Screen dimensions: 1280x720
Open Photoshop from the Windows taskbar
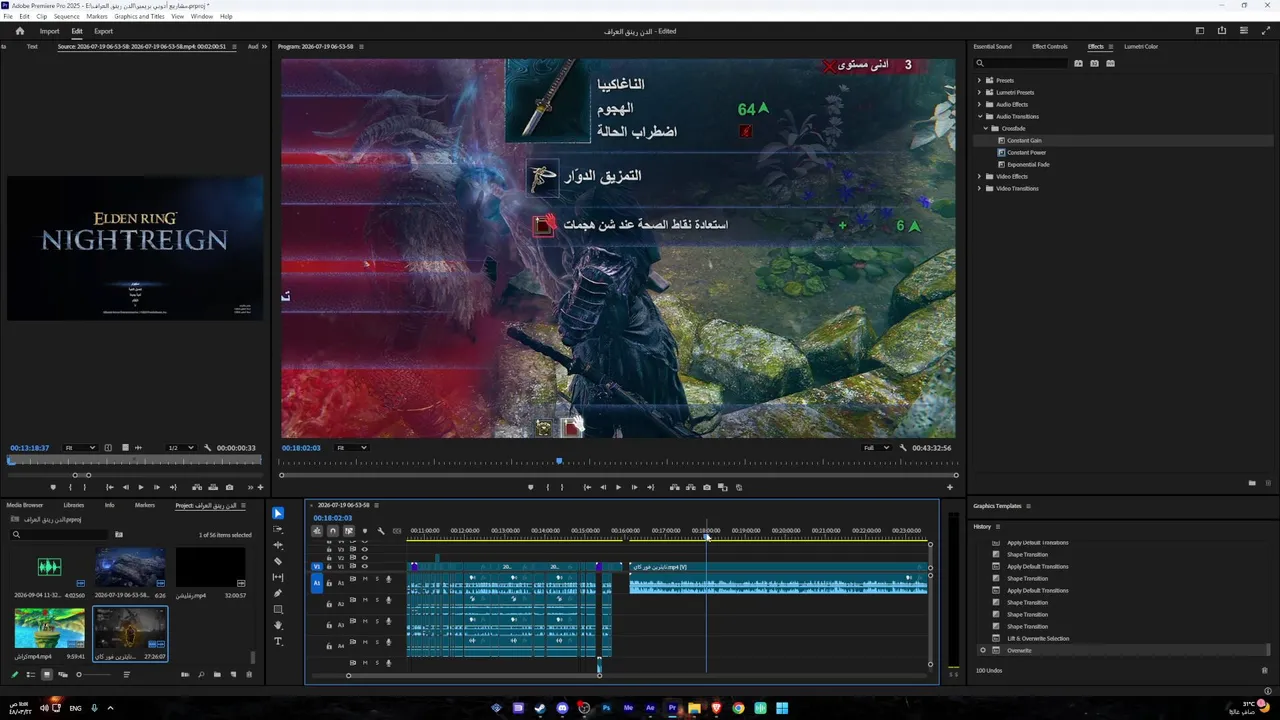pos(606,708)
